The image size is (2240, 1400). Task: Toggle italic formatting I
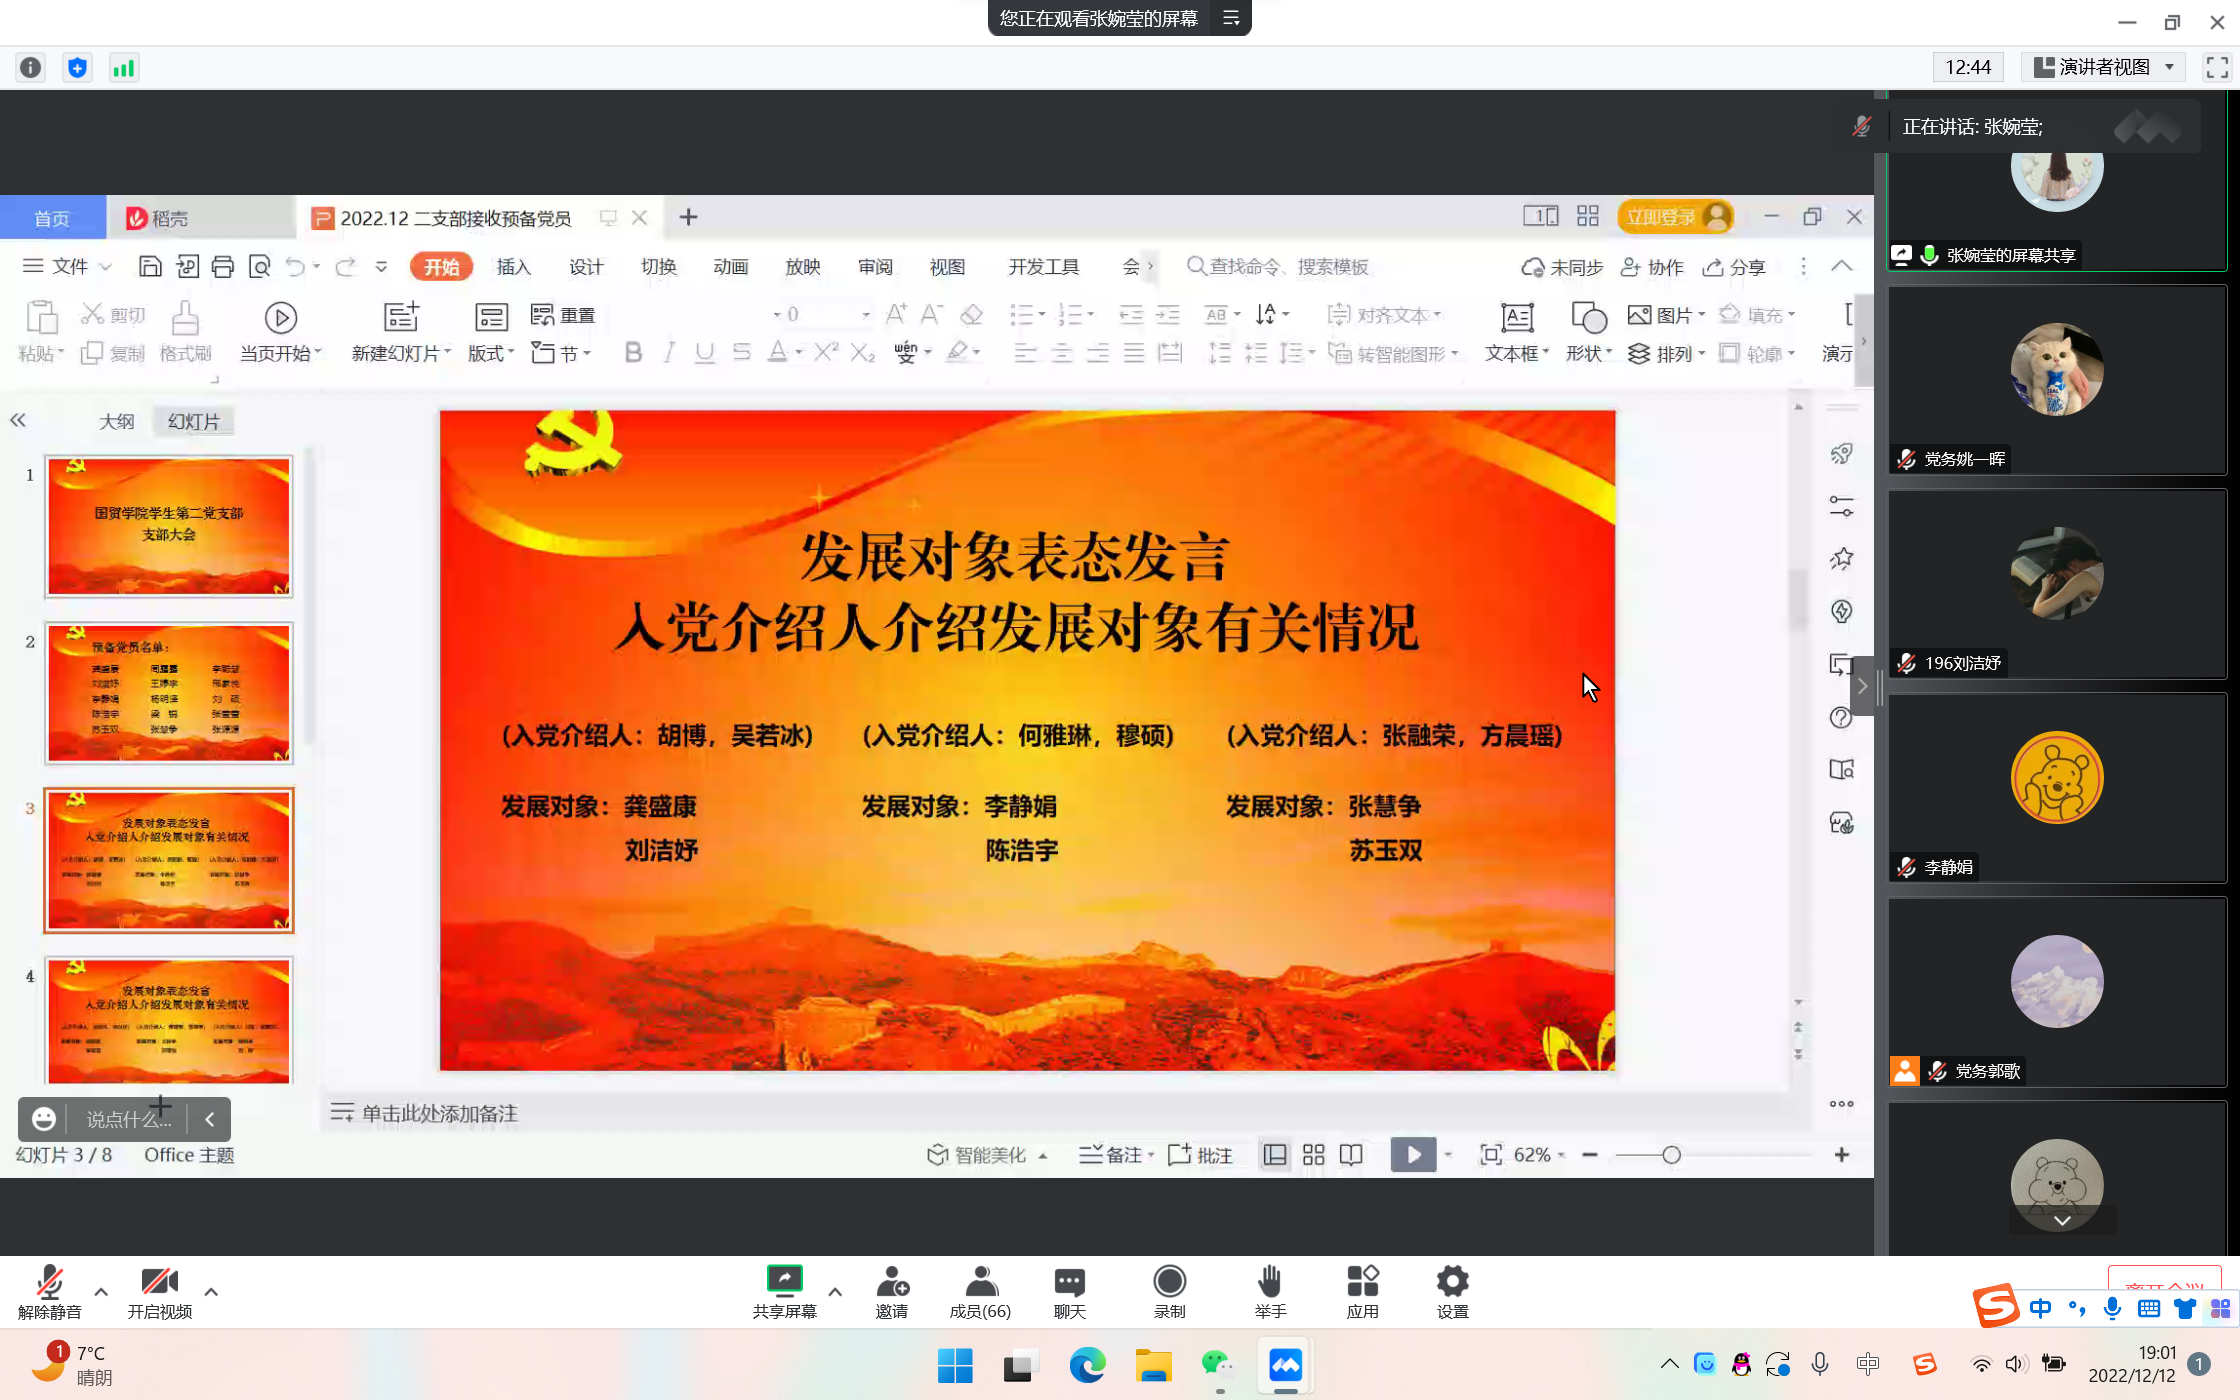669,352
